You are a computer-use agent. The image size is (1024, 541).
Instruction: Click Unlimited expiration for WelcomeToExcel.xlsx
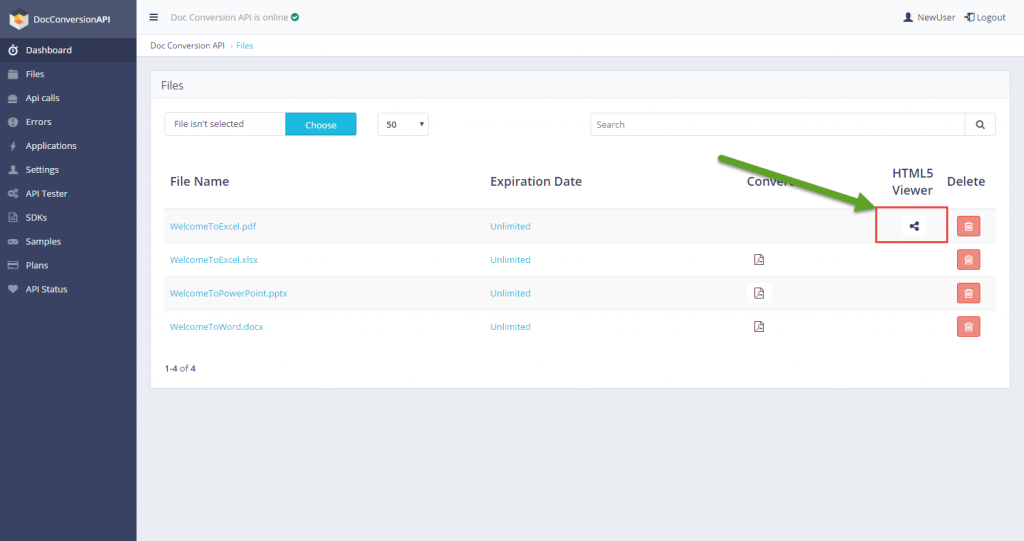click(510, 259)
